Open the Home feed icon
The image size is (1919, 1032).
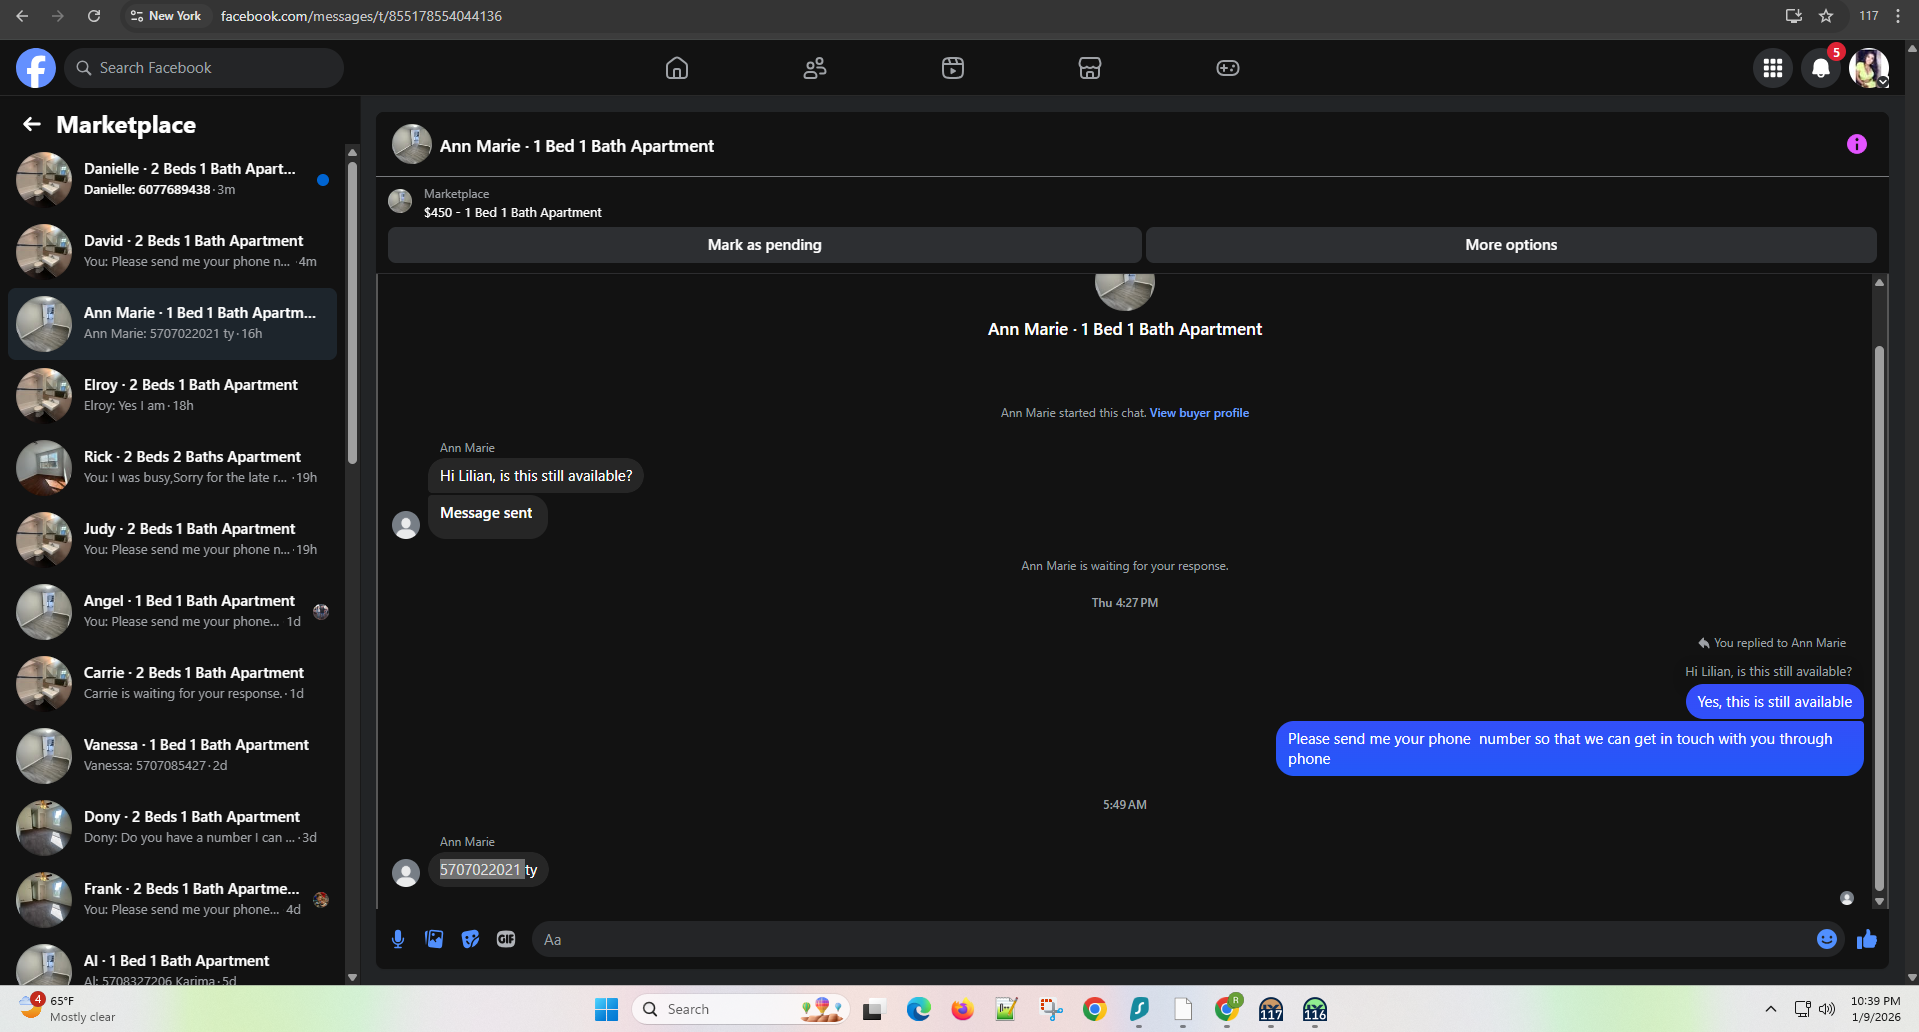pyautogui.click(x=677, y=68)
